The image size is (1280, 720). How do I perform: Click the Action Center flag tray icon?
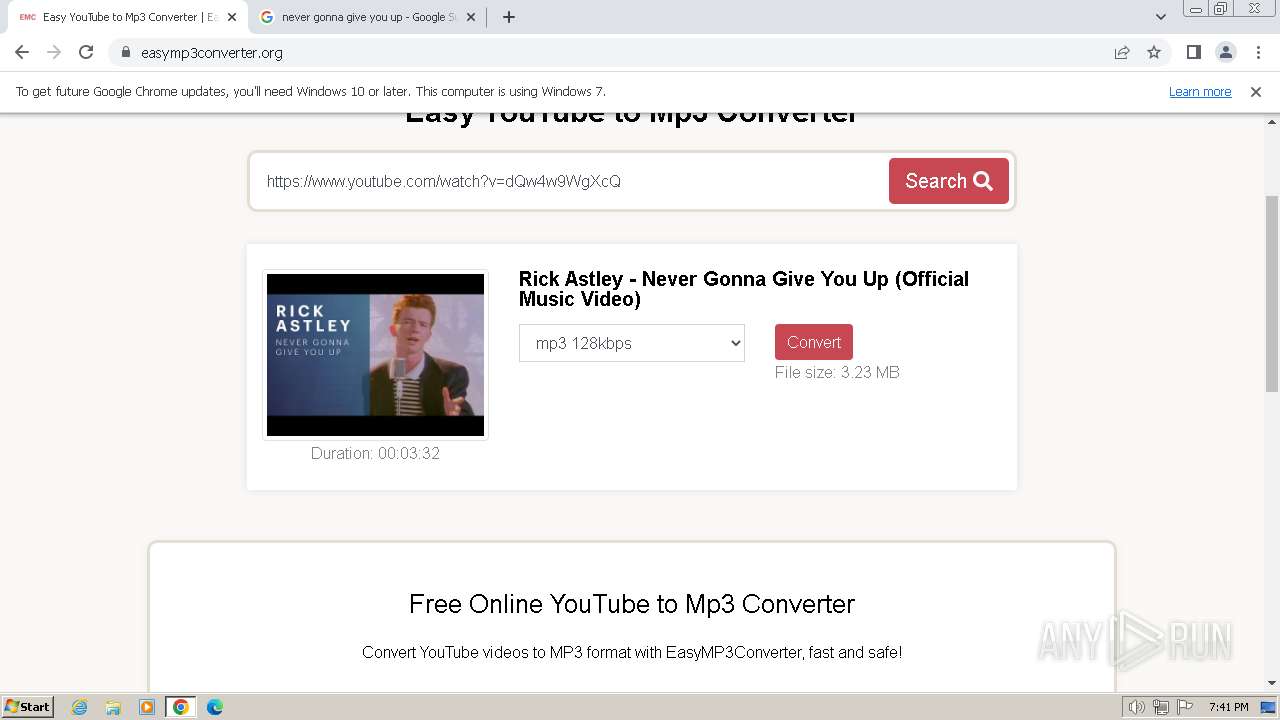tap(1185, 707)
